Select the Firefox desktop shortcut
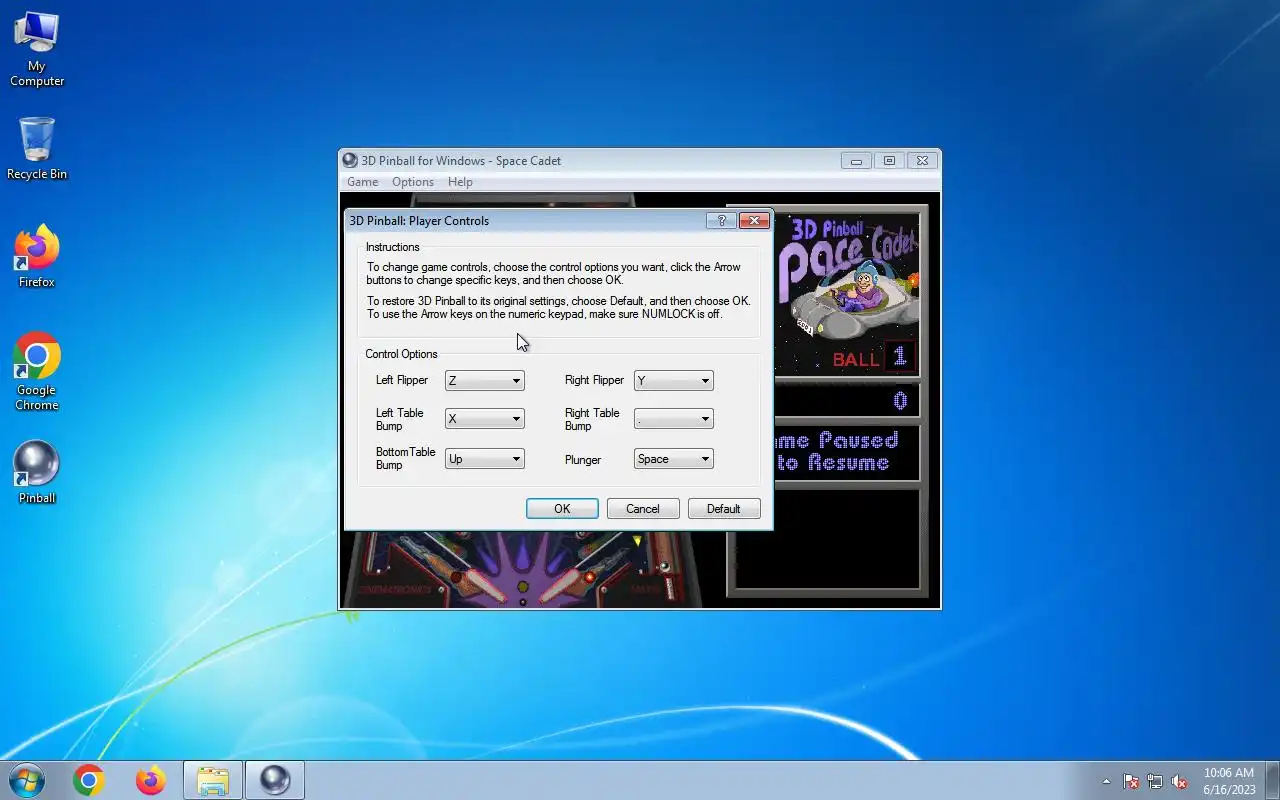1280x800 pixels. click(37, 257)
